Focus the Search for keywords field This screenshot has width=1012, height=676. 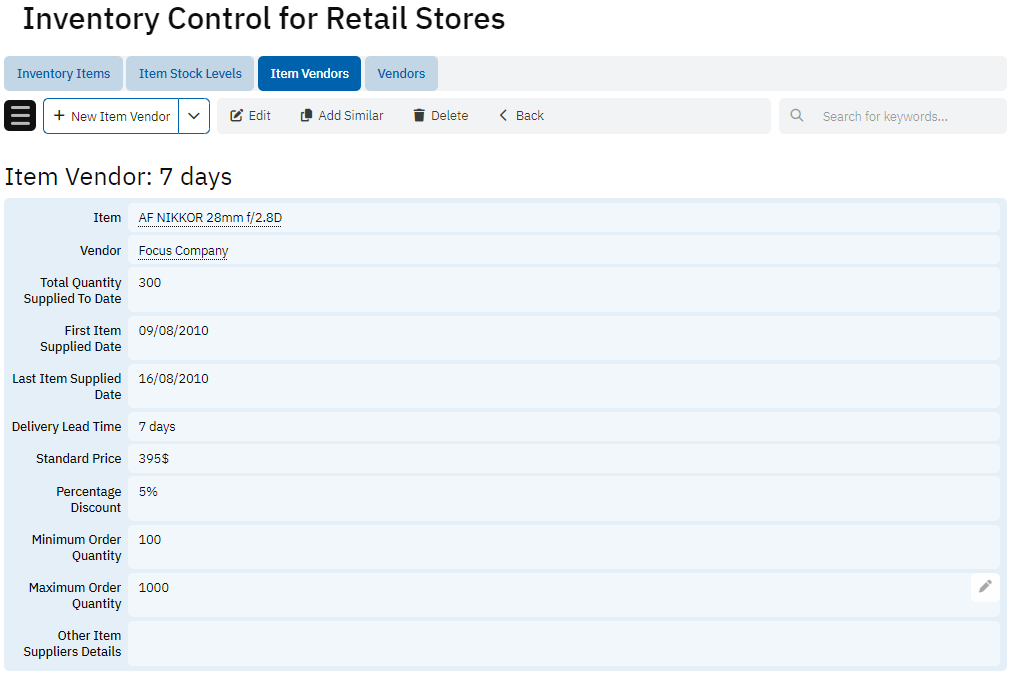point(905,116)
